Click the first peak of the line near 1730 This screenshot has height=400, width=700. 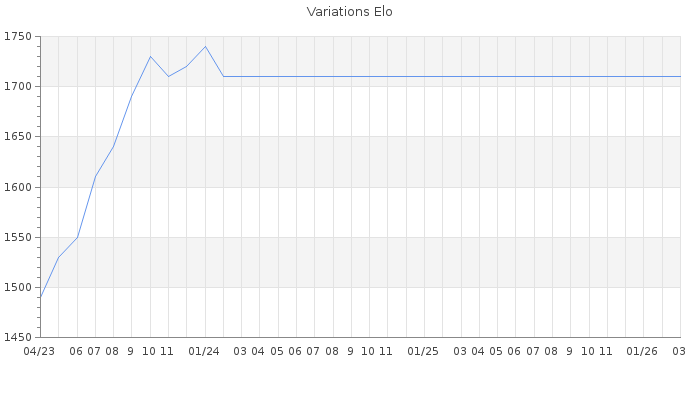[x=150, y=56]
